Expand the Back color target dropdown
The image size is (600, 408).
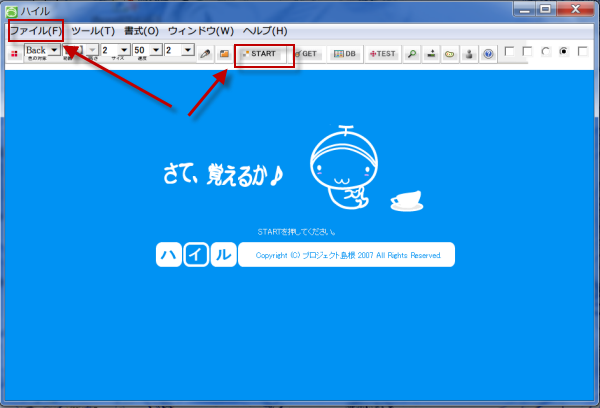point(54,50)
